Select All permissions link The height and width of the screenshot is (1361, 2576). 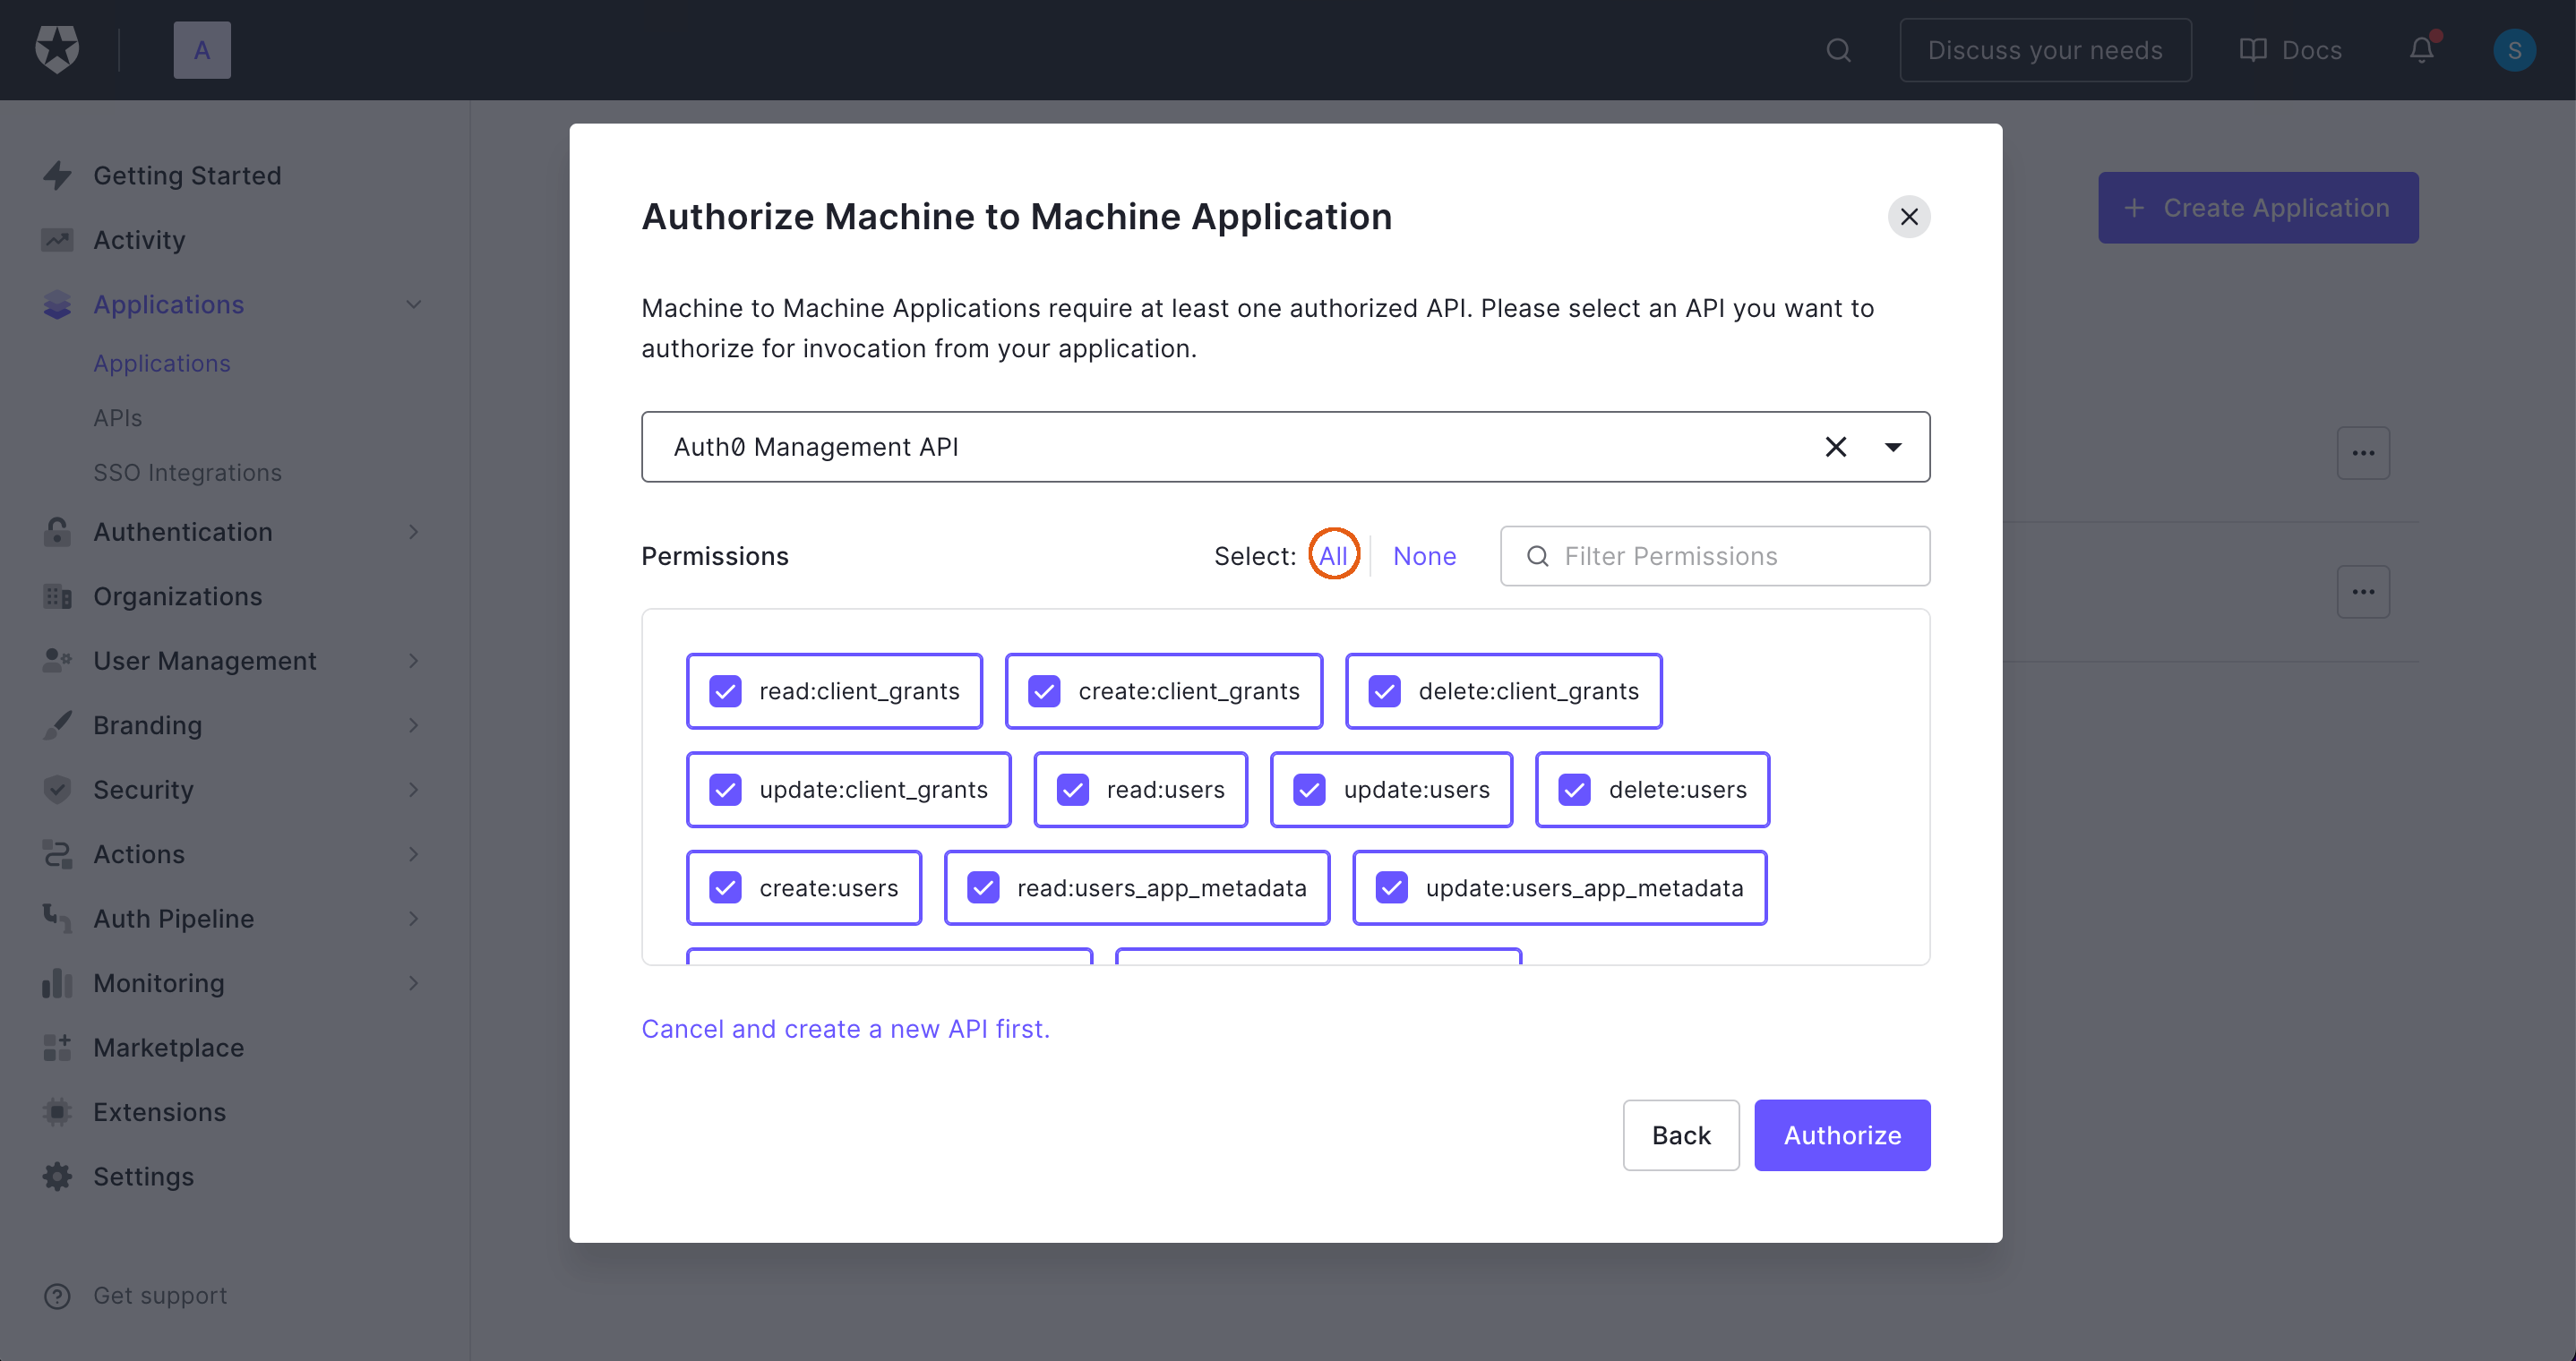pyautogui.click(x=1332, y=556)
